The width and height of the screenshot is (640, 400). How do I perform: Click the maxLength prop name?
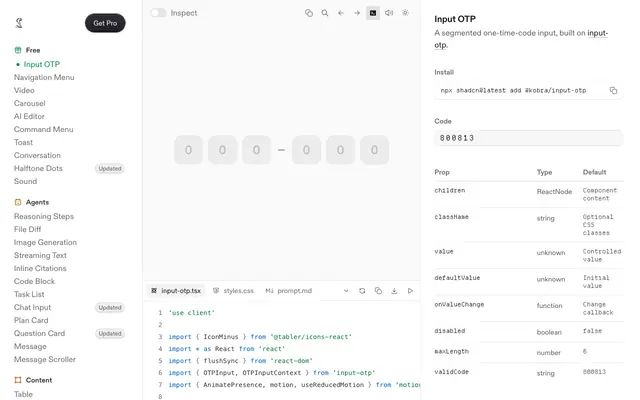coord(451,351)
